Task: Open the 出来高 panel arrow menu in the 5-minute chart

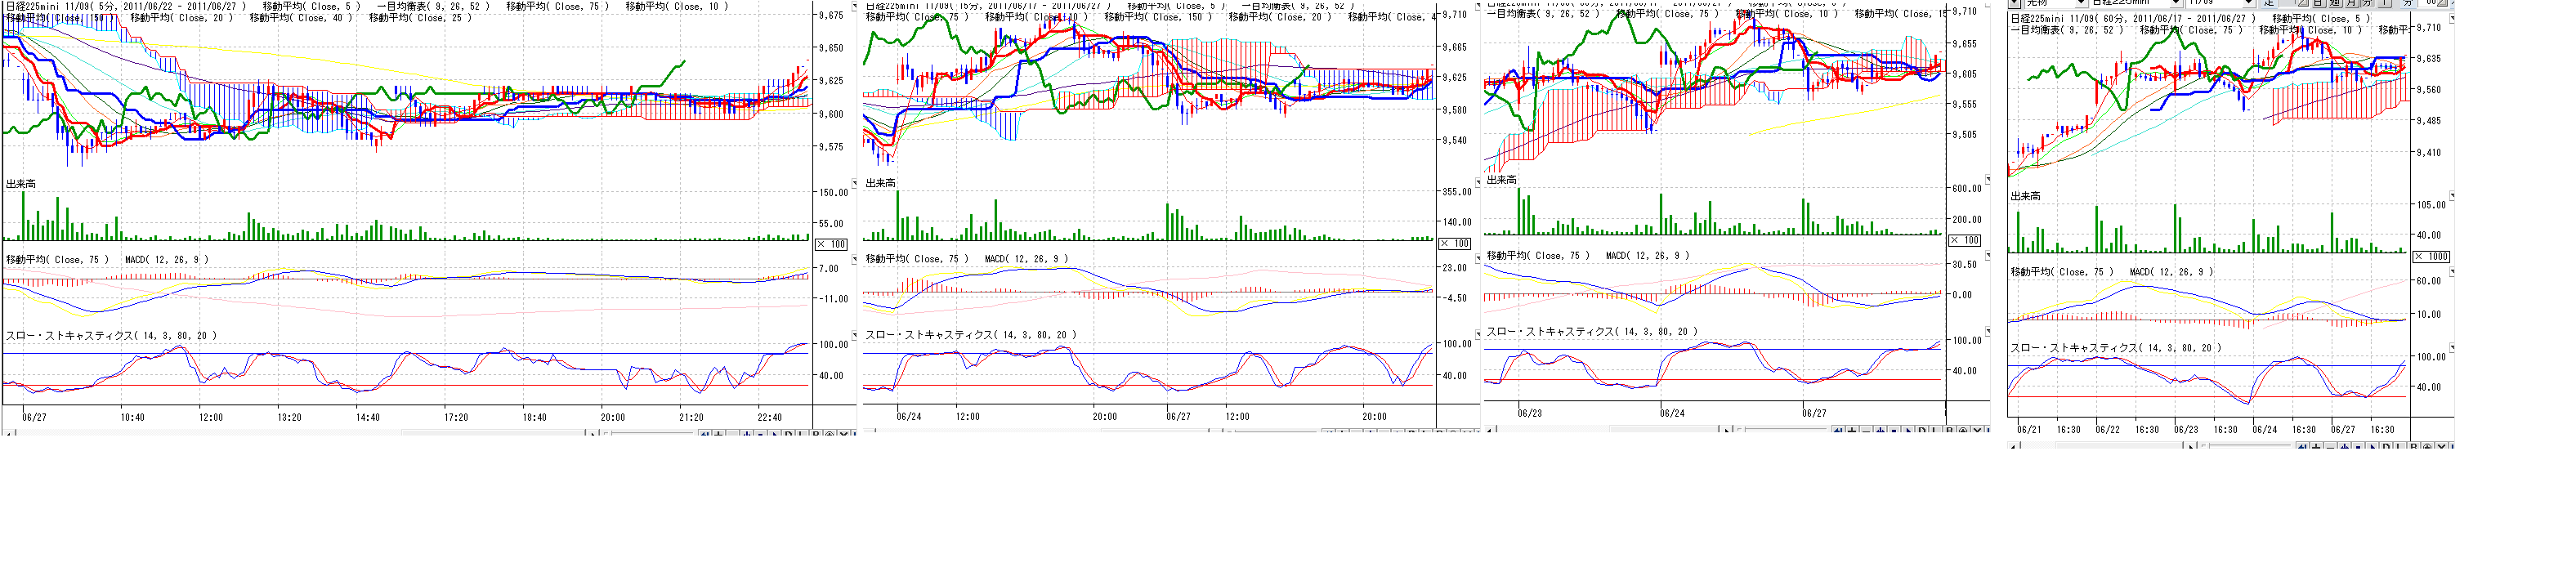Action: pyautogui.click(x=854, y=182)
